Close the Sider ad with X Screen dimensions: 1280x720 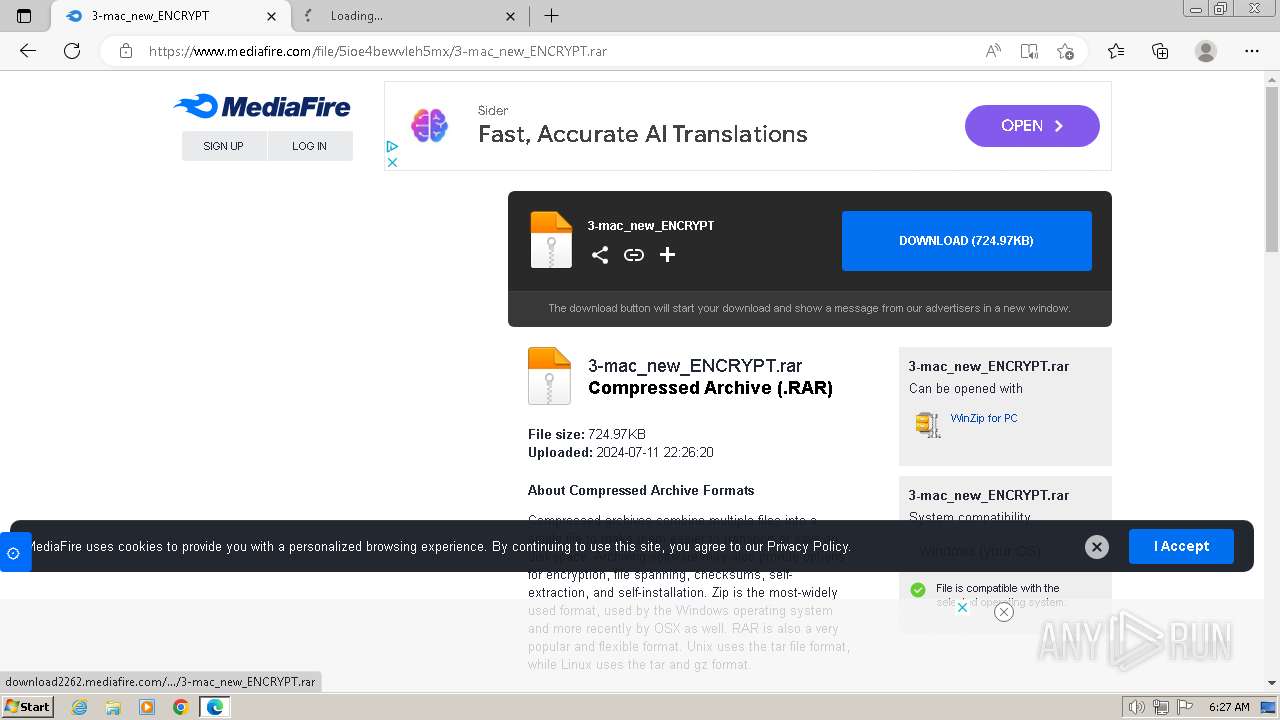point(392,162)
